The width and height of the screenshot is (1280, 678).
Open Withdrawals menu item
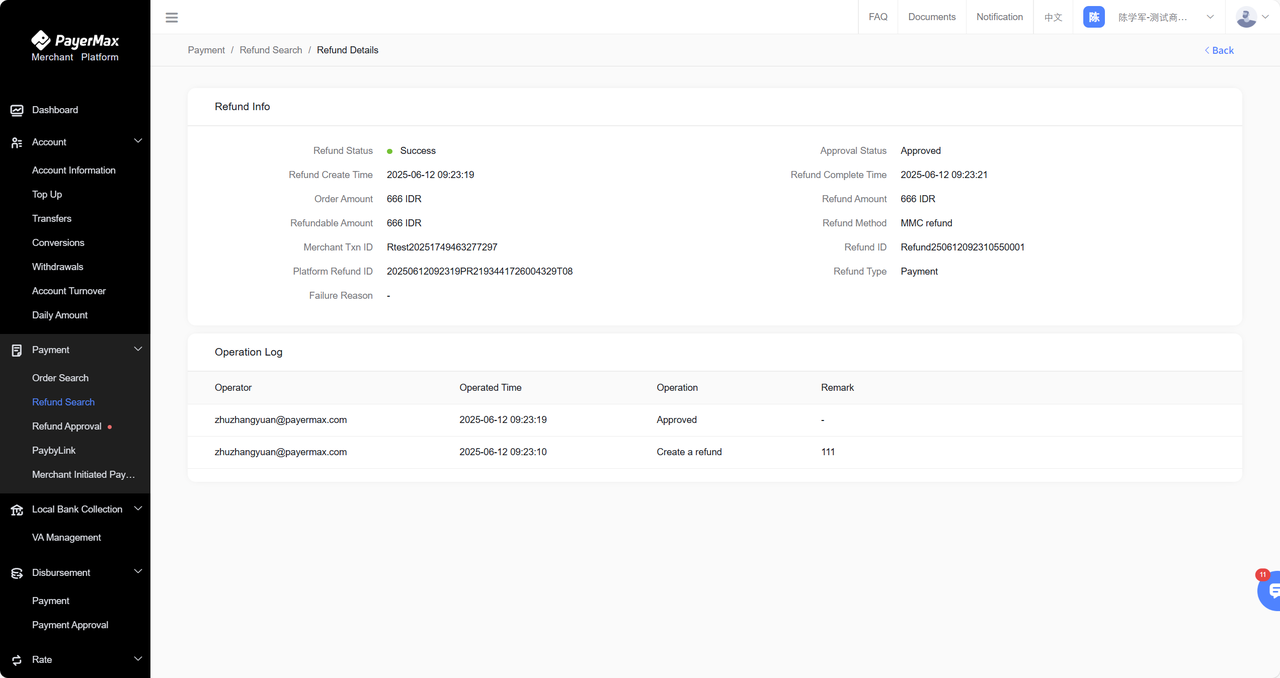pos(58,267)
